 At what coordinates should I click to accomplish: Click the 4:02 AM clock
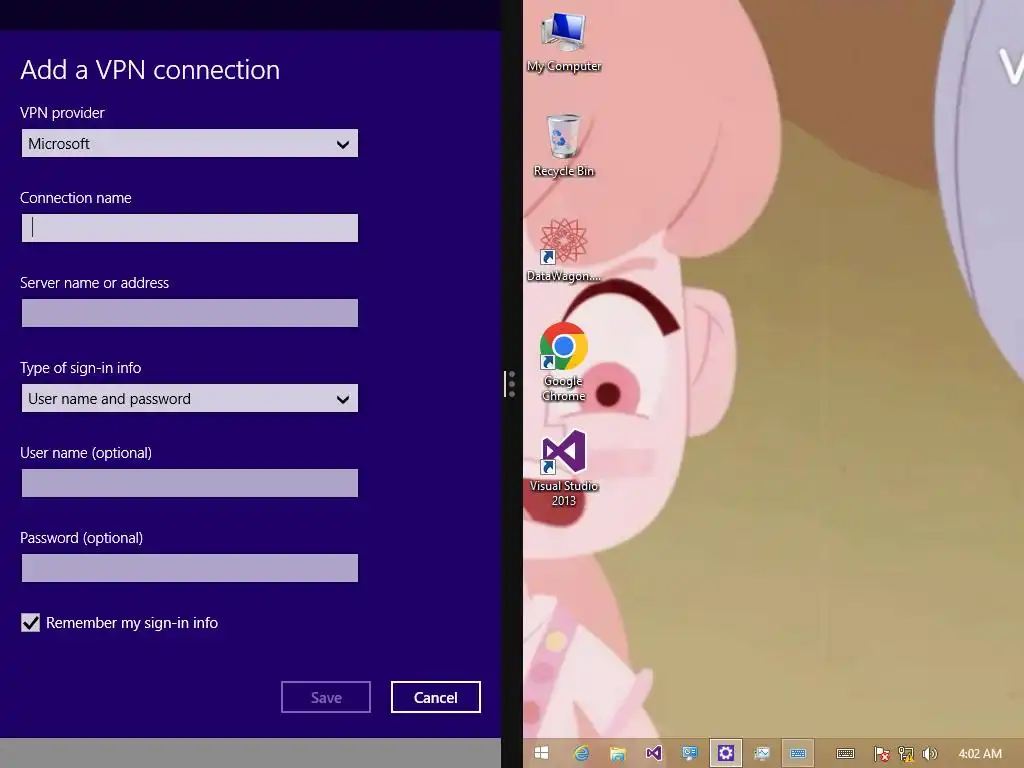980,754
